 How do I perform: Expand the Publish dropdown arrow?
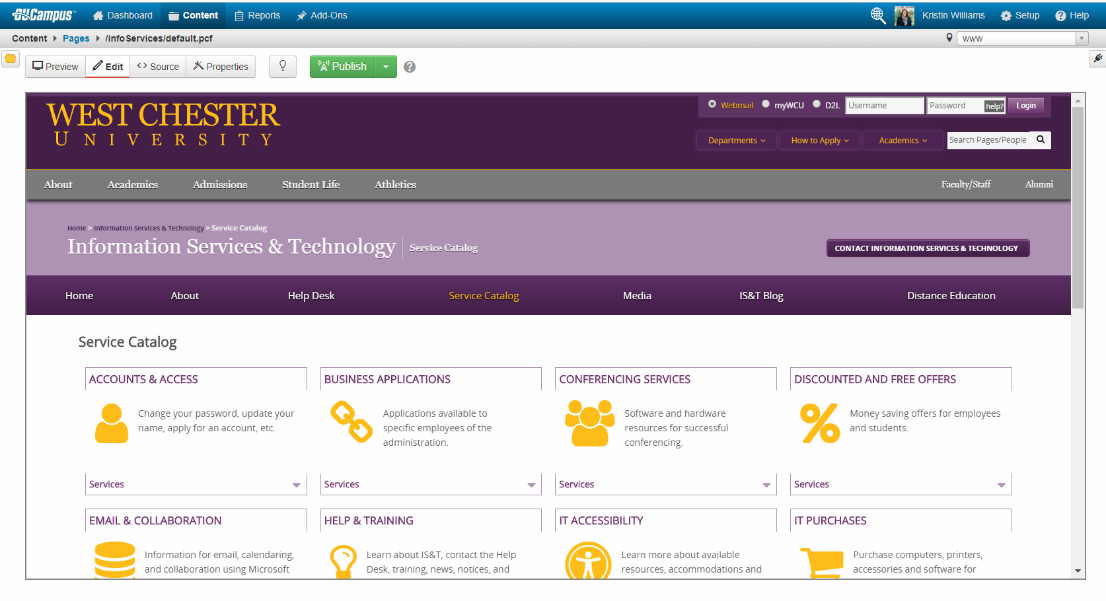coord(386,67)
